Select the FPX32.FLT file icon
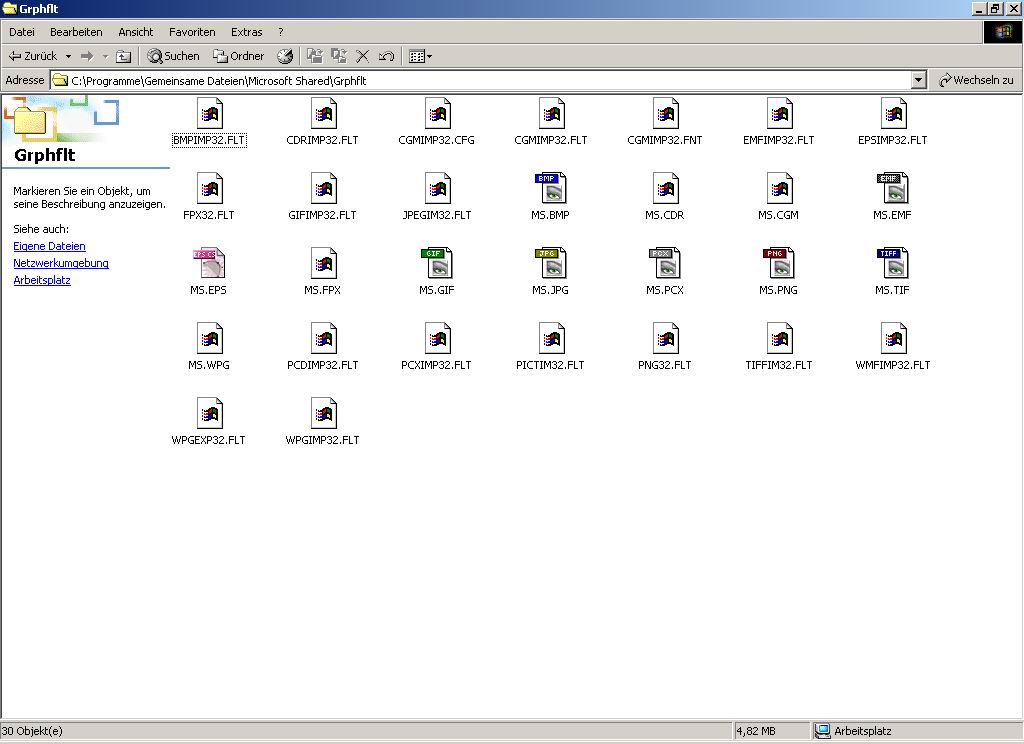The image size is (1024, 744). [210, 189]
